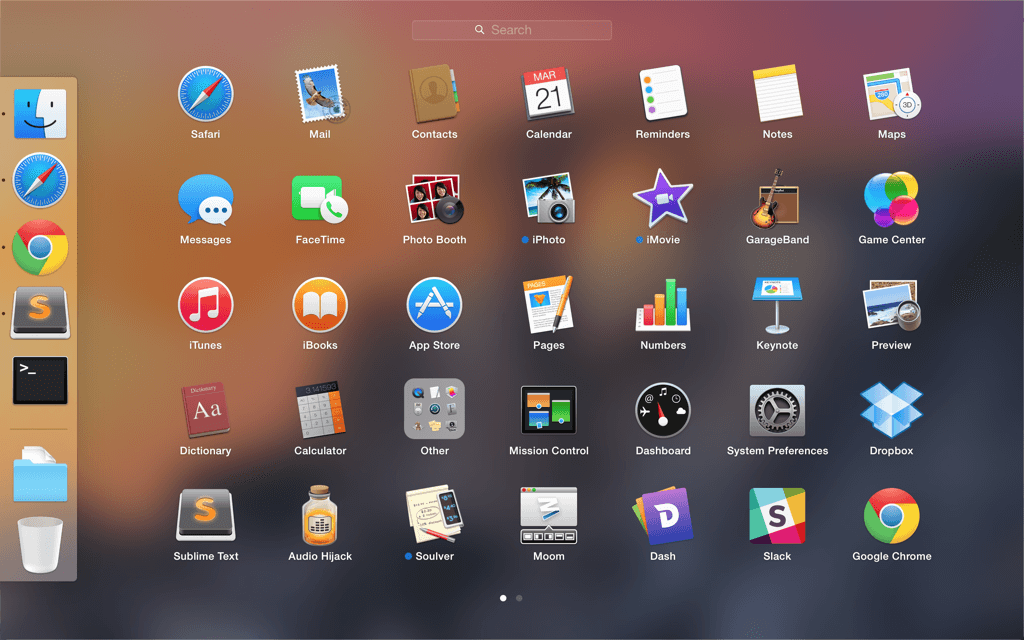Image resolution: width=1024 pixels, height=640 pixels.
Task: Launch iTunes
Action: pyautogui.click(x=206, y=305)
